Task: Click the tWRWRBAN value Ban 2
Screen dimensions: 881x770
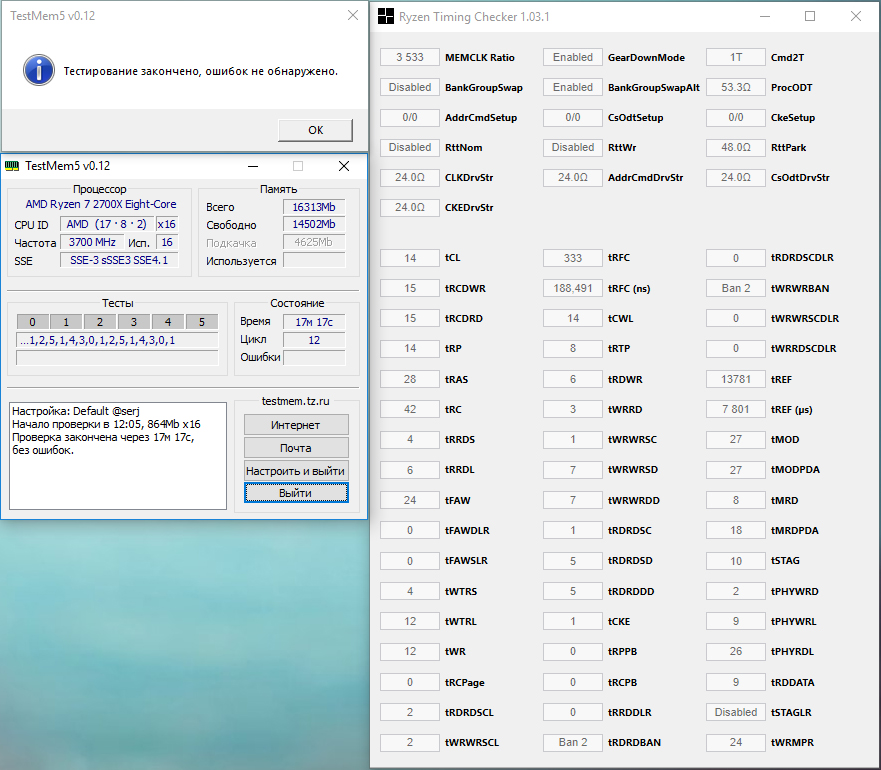Action: pyautogui.click(x=735, y=288)
